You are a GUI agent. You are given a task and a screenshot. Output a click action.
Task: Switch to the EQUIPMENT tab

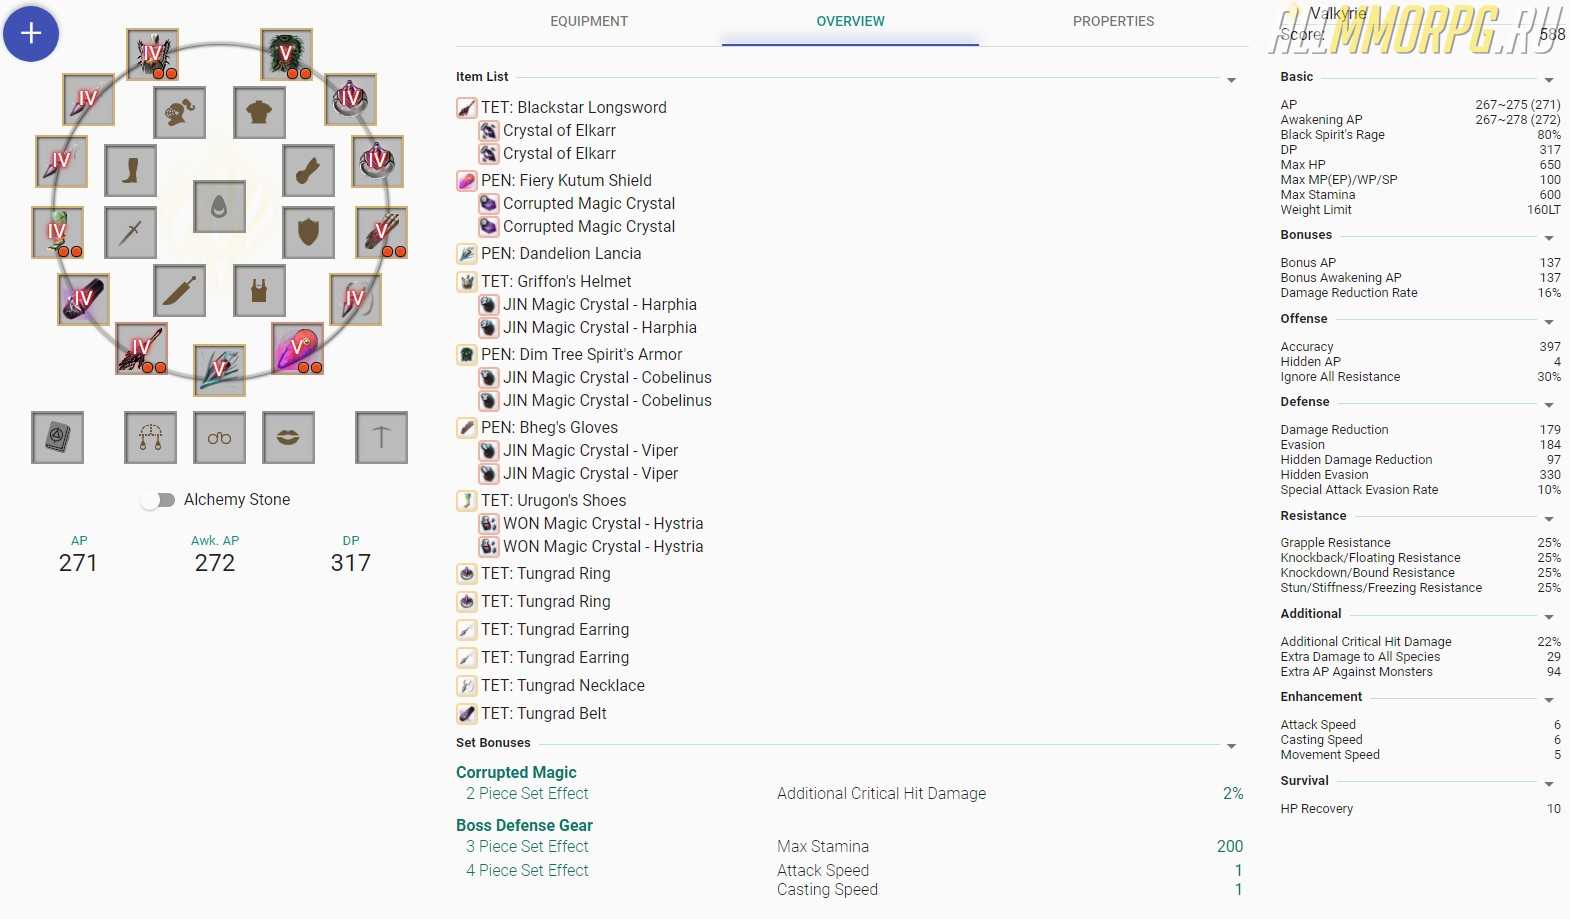(589, 21)
